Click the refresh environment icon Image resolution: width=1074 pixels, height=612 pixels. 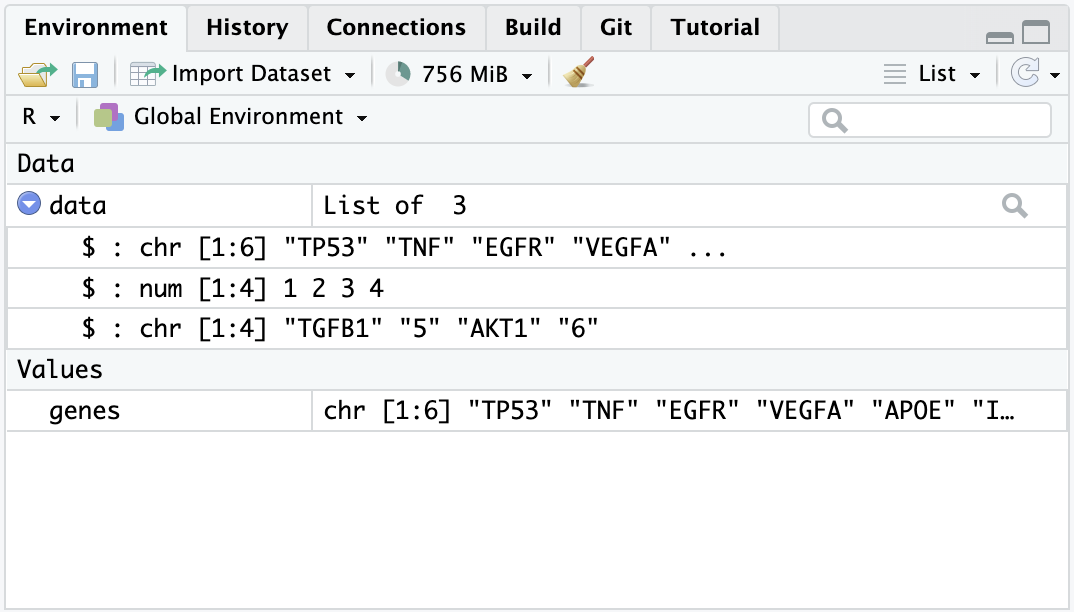click(x=1025, y=74)
